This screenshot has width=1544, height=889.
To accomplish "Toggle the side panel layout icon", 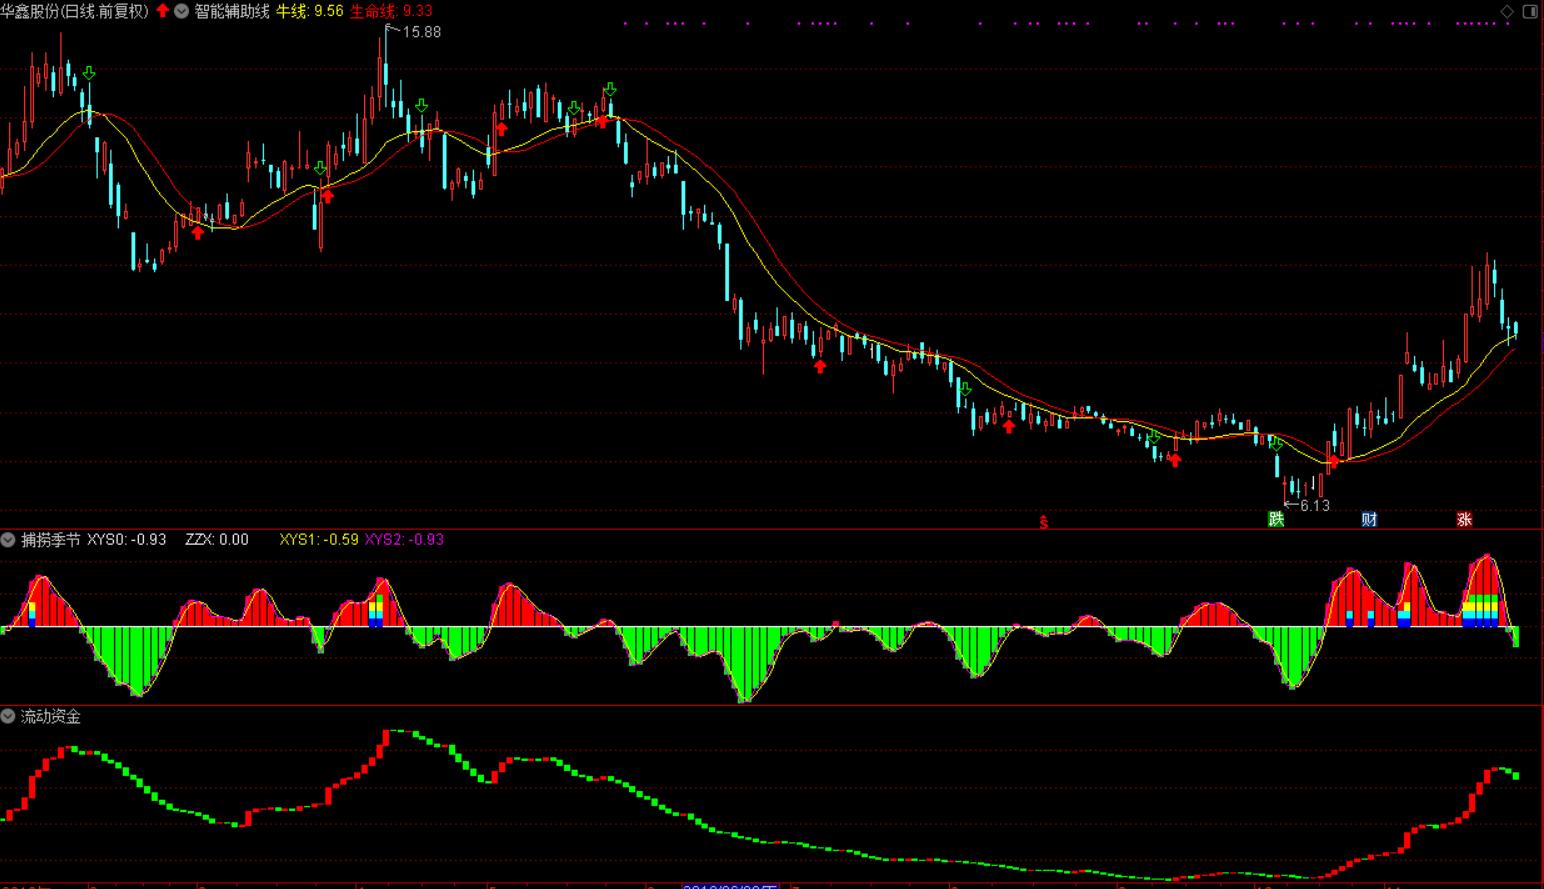I will 1530,11.
